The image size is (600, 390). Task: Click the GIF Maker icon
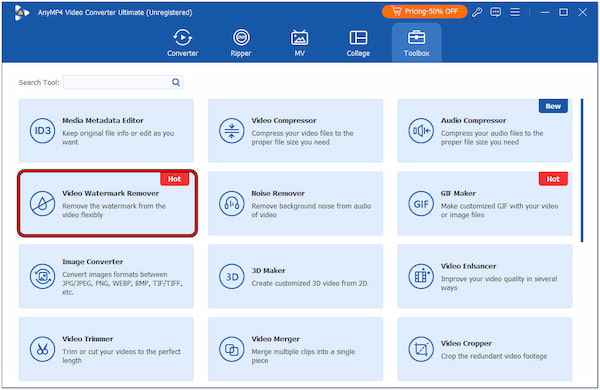[421, 203]
